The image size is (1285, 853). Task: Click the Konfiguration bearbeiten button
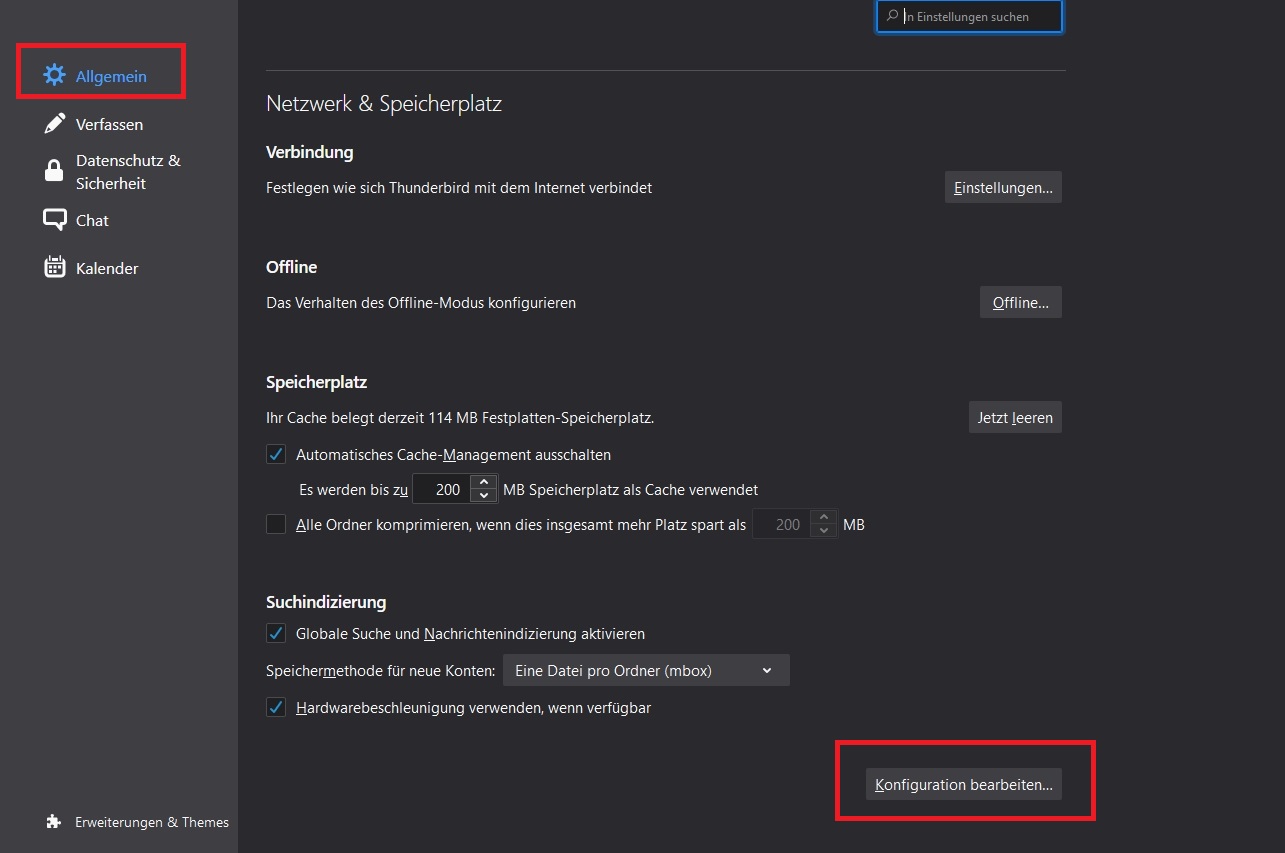pyautogui.click(x=963, y=785)
